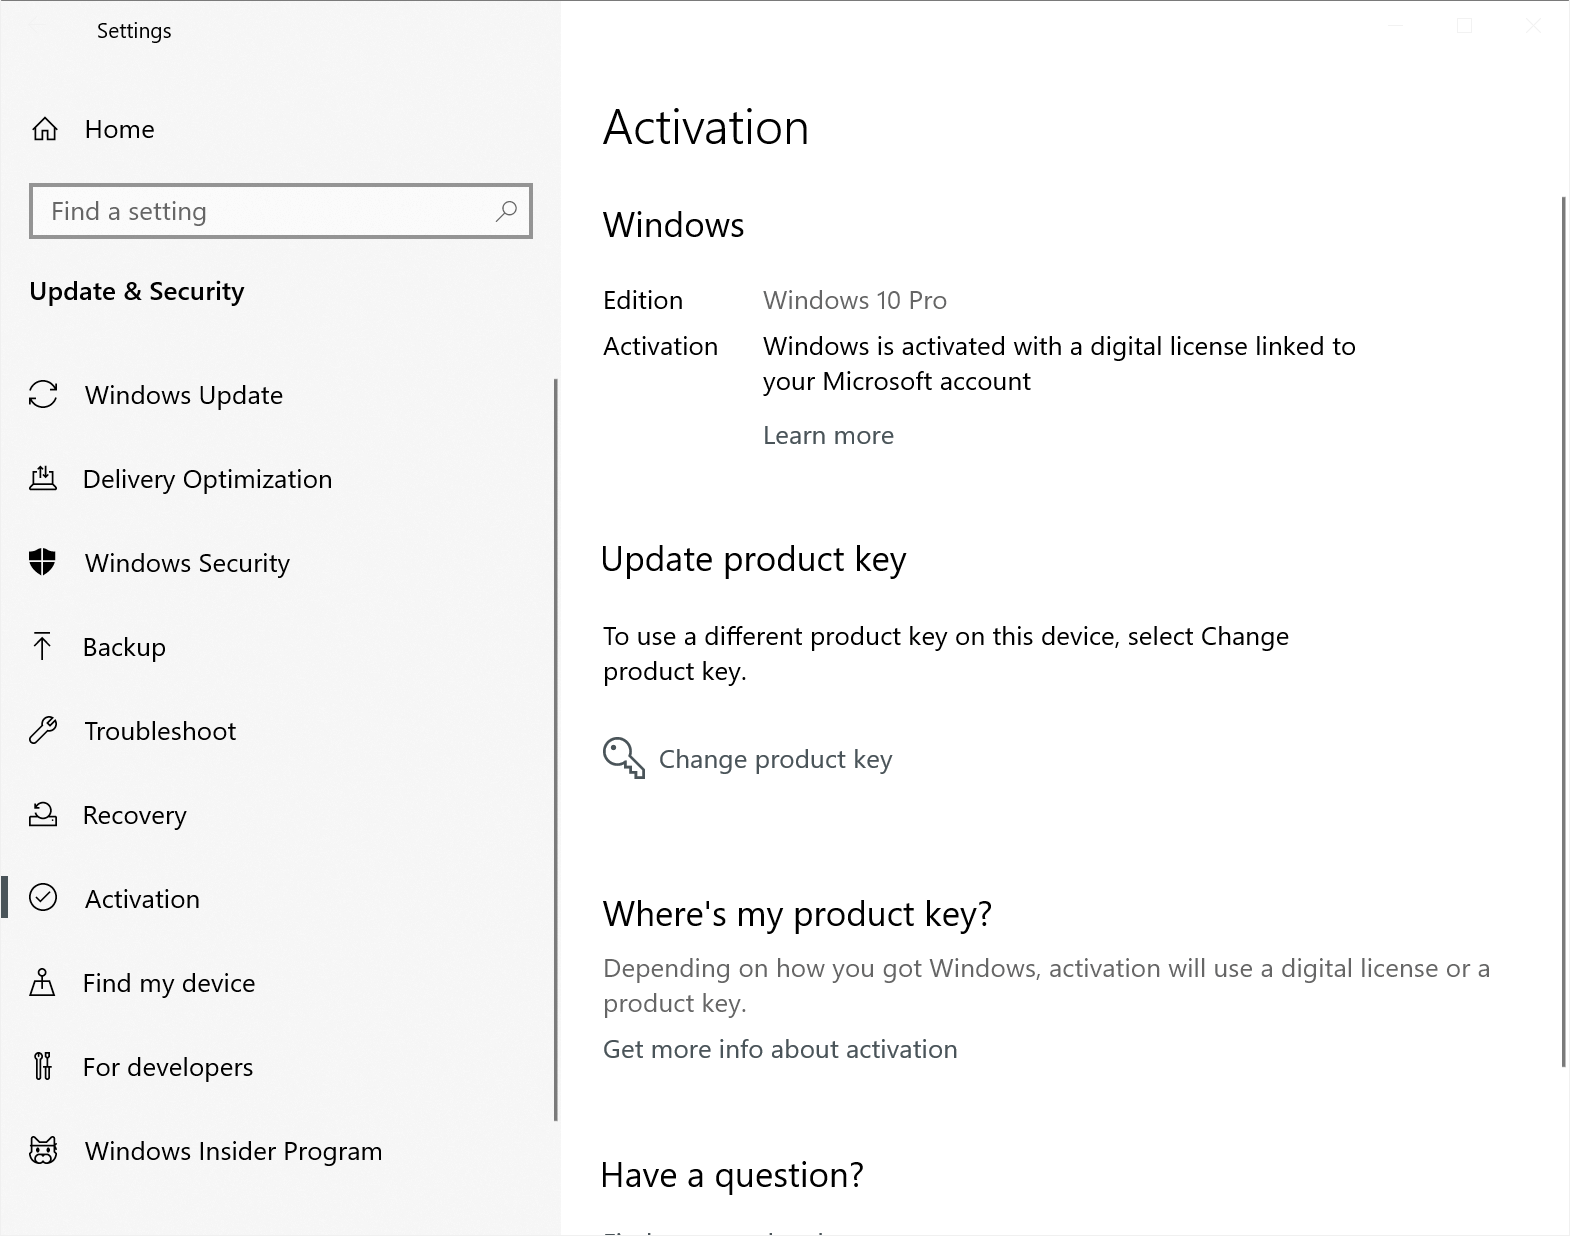Viewport: 1570px width, 1236px height.
Task: Click the Learn more link
Action: coord(828,435)
